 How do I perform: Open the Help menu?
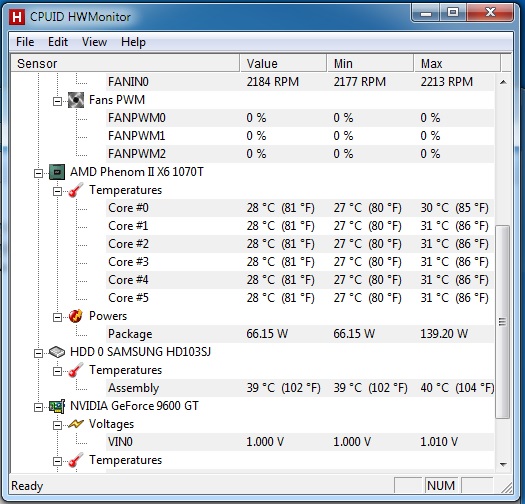[133, 42]
